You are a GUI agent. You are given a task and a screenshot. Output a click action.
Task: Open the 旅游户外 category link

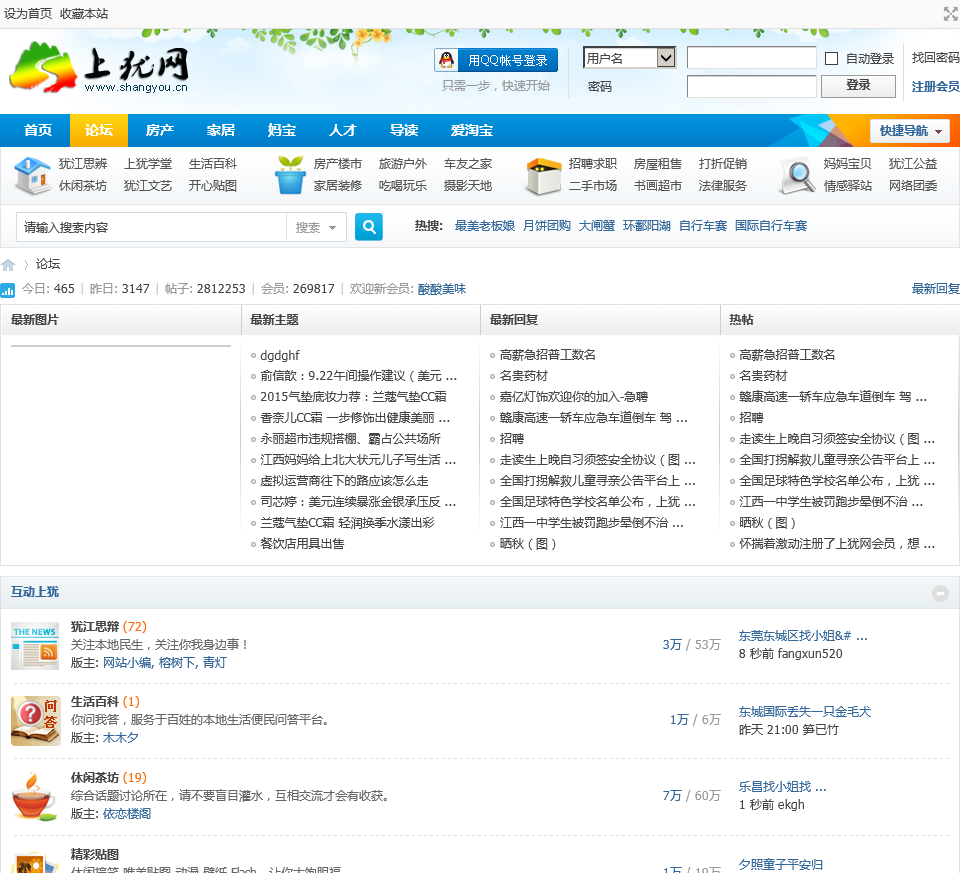[402, 164]
